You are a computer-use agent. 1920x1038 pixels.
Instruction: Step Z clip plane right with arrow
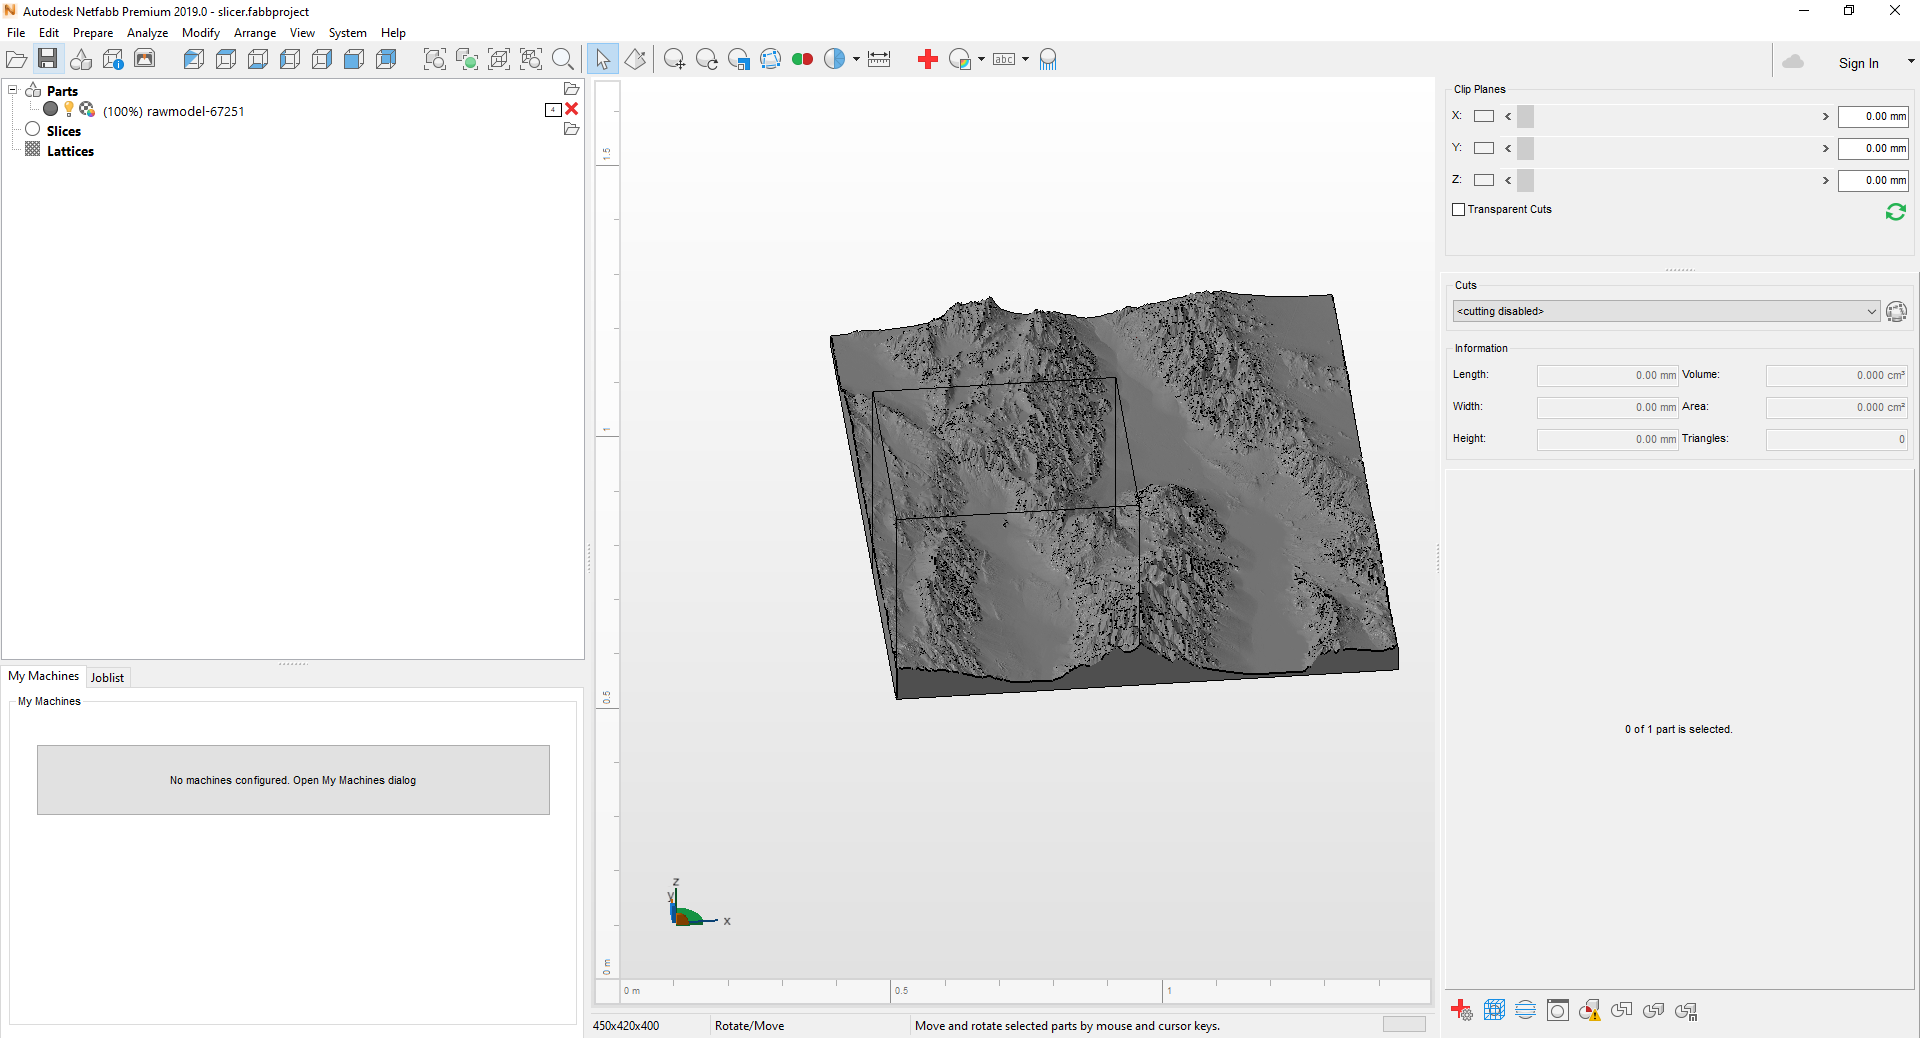coord(1825,181)
